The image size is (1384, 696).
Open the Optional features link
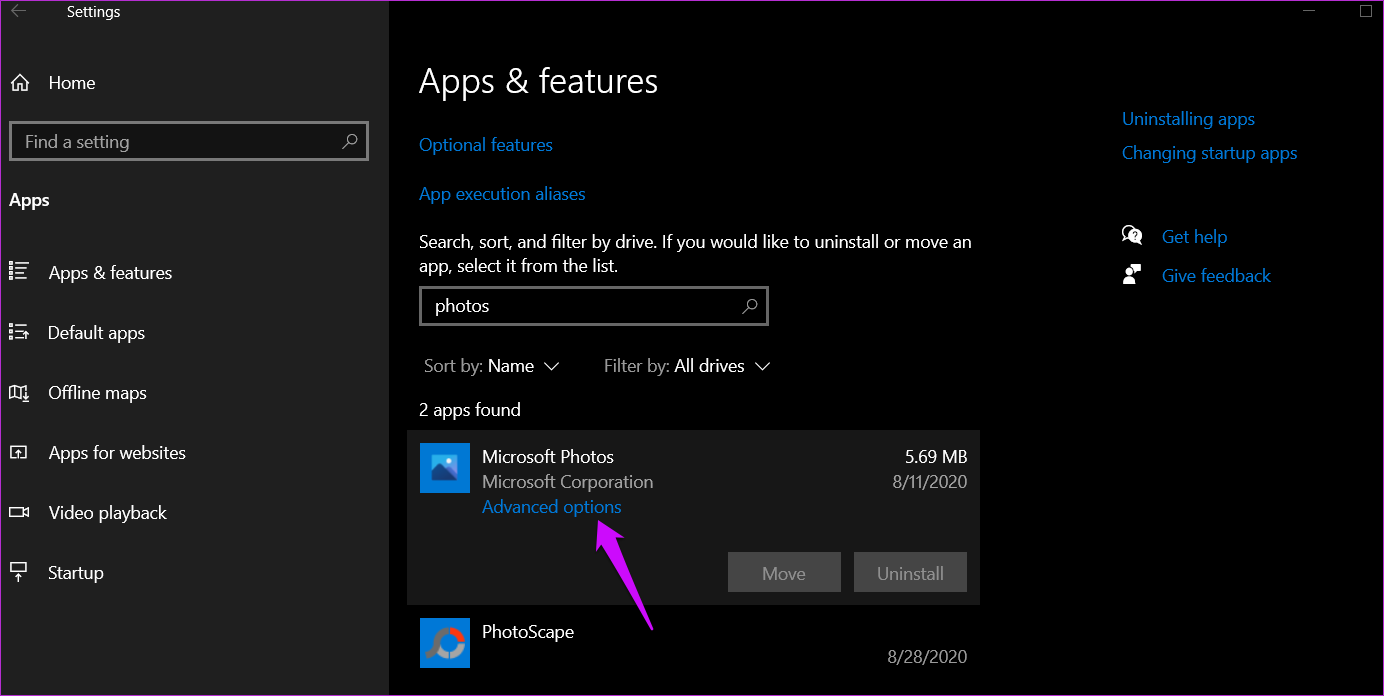tap(486, 145)
